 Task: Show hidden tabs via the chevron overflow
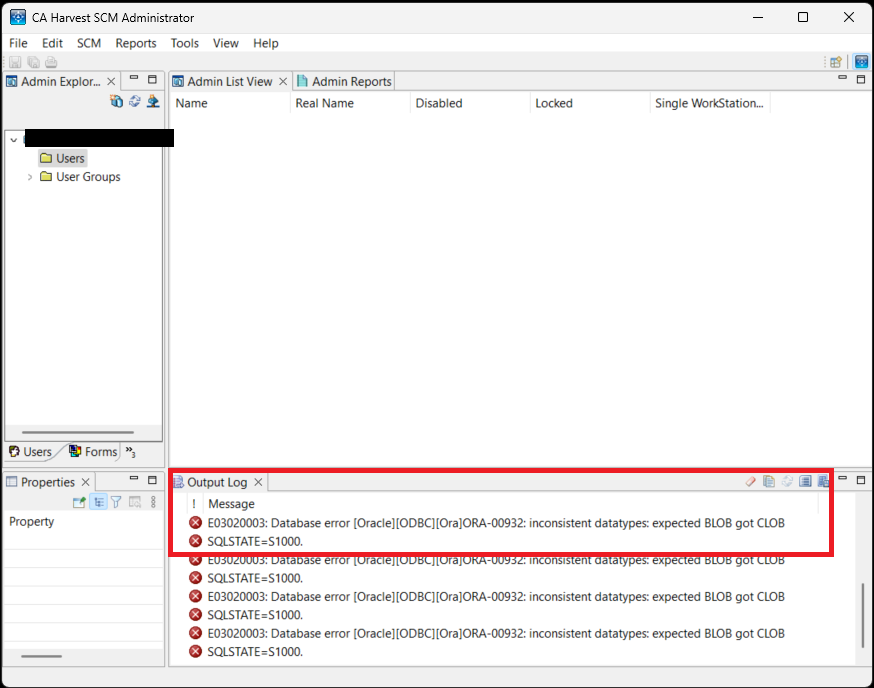tap(131, 452)
